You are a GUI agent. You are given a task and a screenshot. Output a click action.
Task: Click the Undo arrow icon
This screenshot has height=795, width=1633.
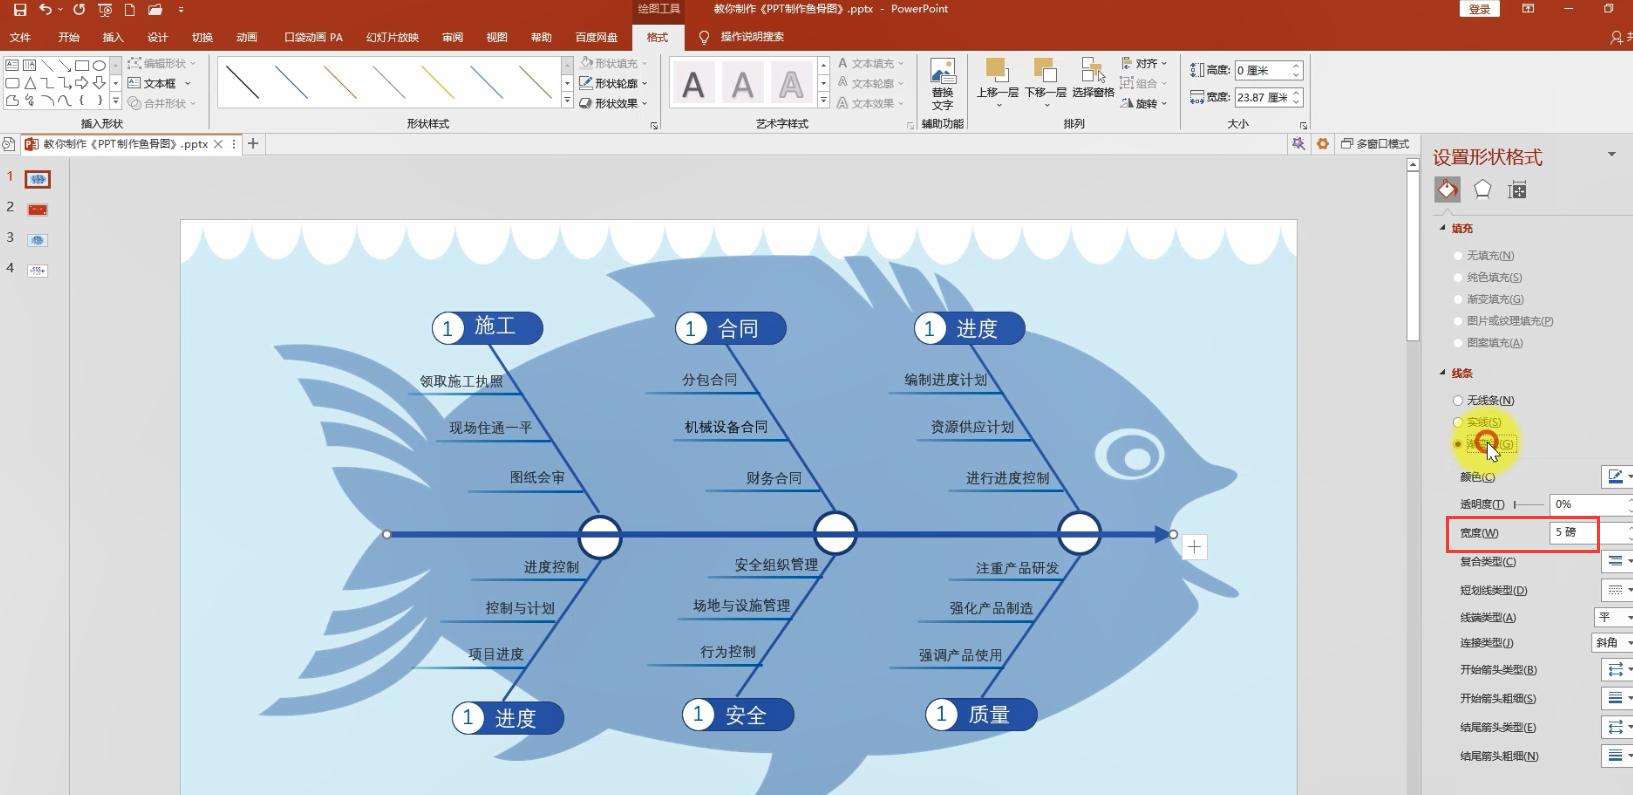(x=45, y=10)
